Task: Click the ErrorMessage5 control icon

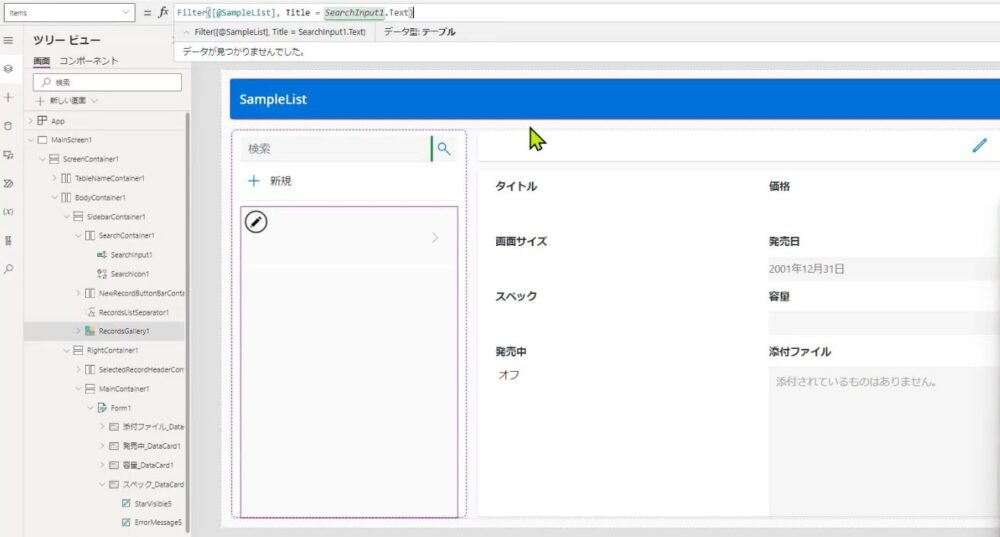Action: coord(126,522)
